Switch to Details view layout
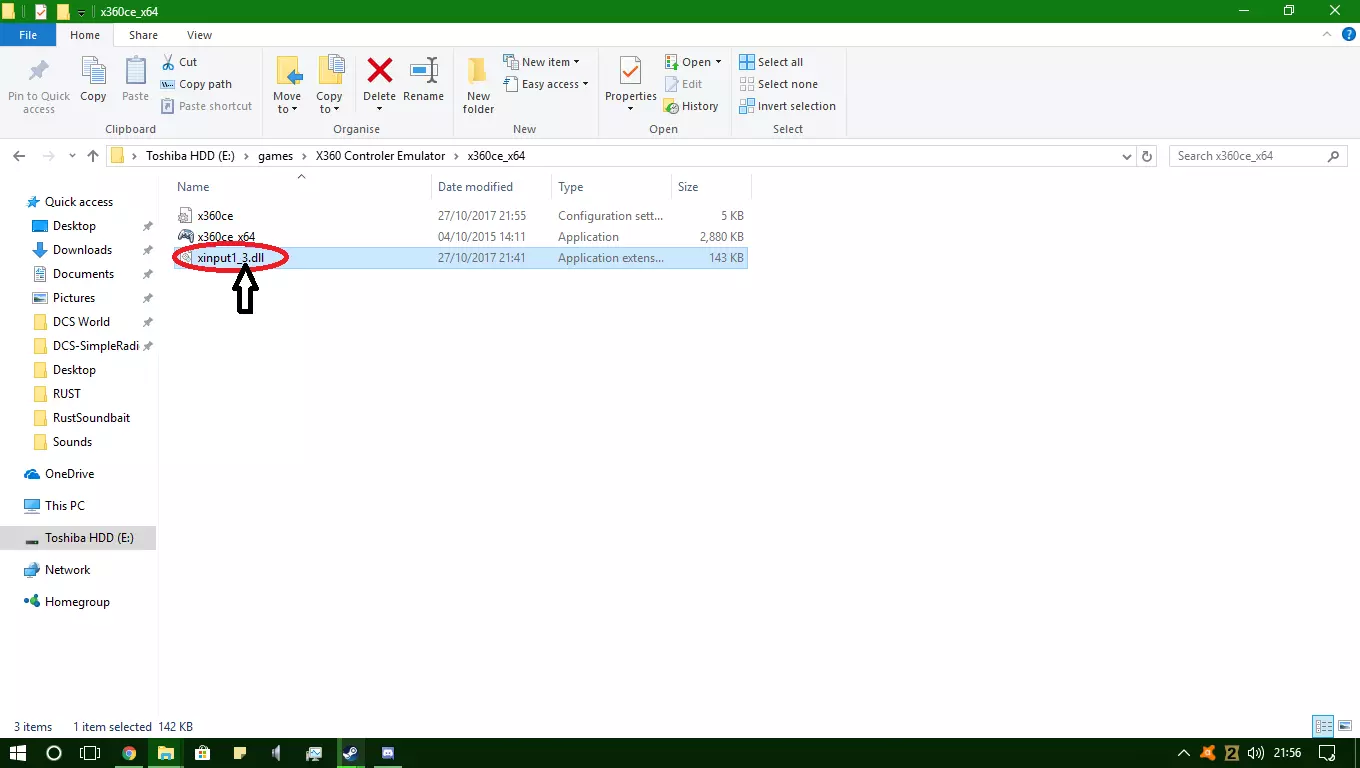This screenshot has width=1360, height=768. point(1324,727)
